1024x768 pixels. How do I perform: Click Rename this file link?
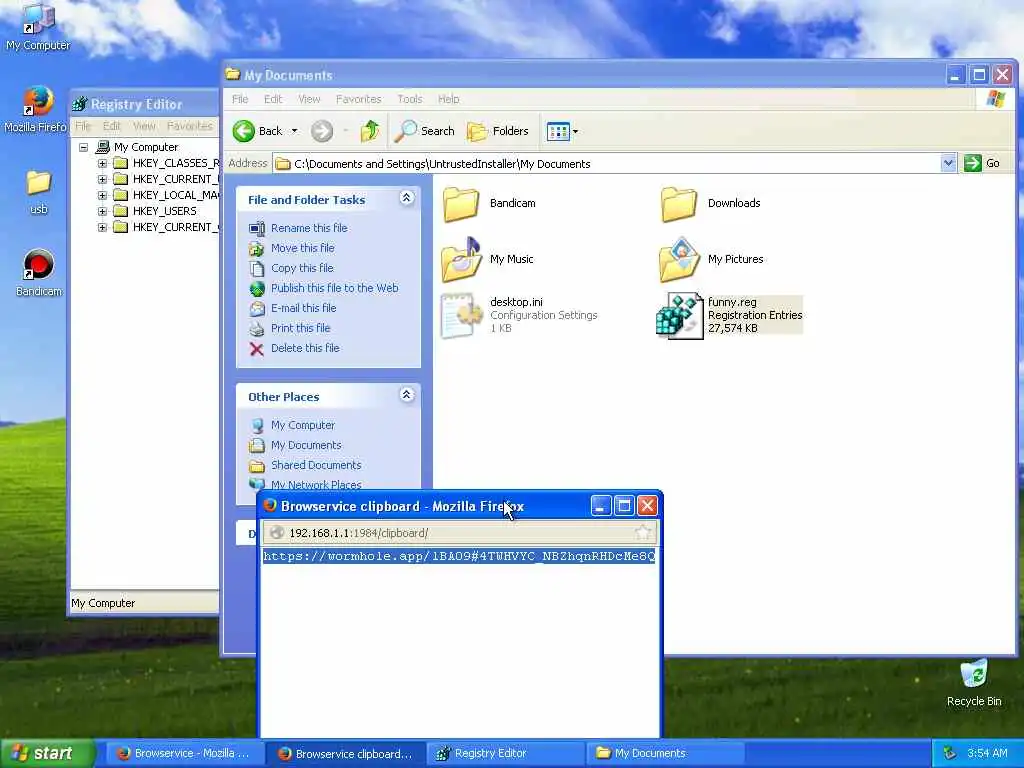[x=309, y=228]
